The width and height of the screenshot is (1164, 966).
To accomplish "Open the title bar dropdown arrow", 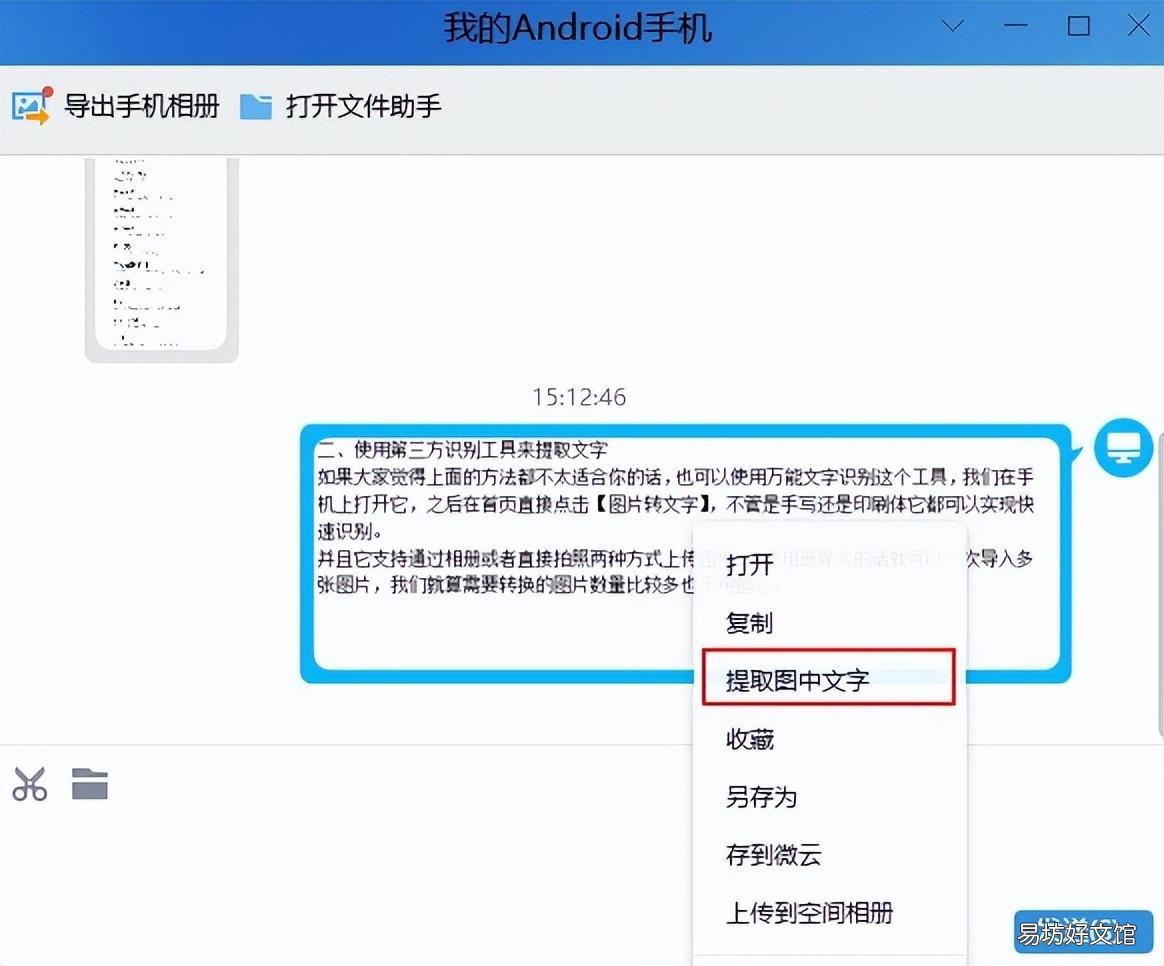I will (952, 26).
